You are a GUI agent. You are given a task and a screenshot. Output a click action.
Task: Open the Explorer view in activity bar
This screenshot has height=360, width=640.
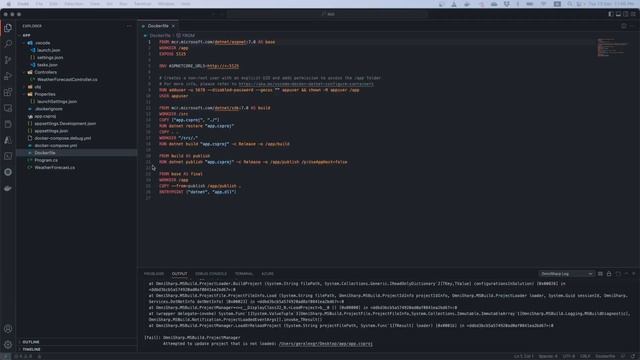8,28
